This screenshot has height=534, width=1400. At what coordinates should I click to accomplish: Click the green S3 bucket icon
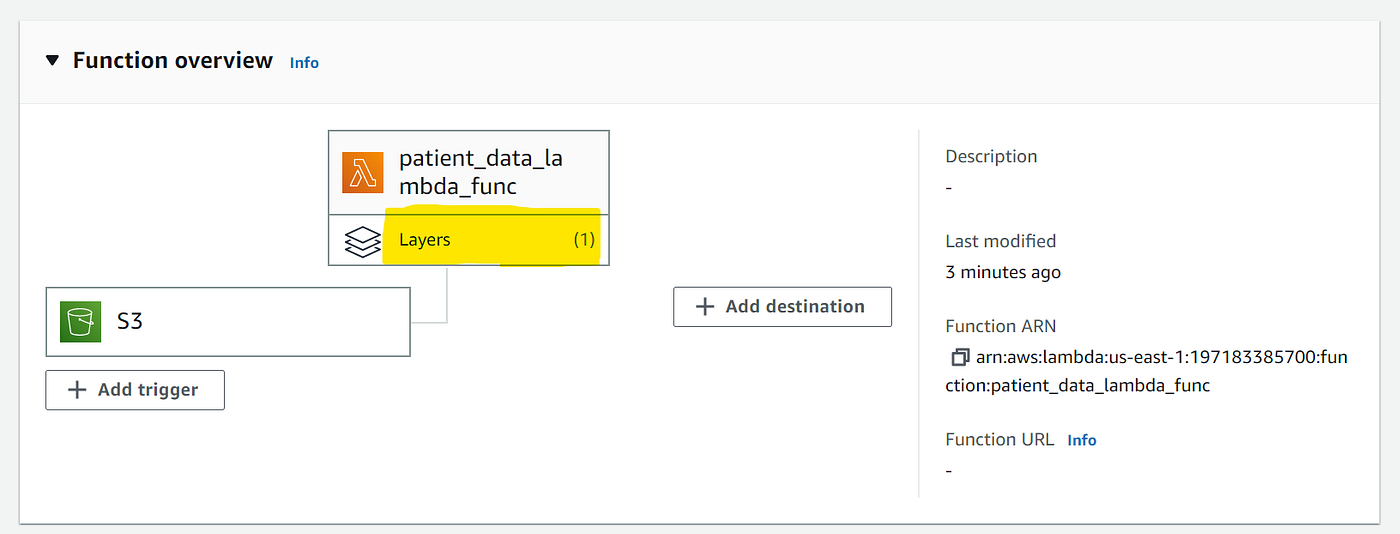point(80,322)
